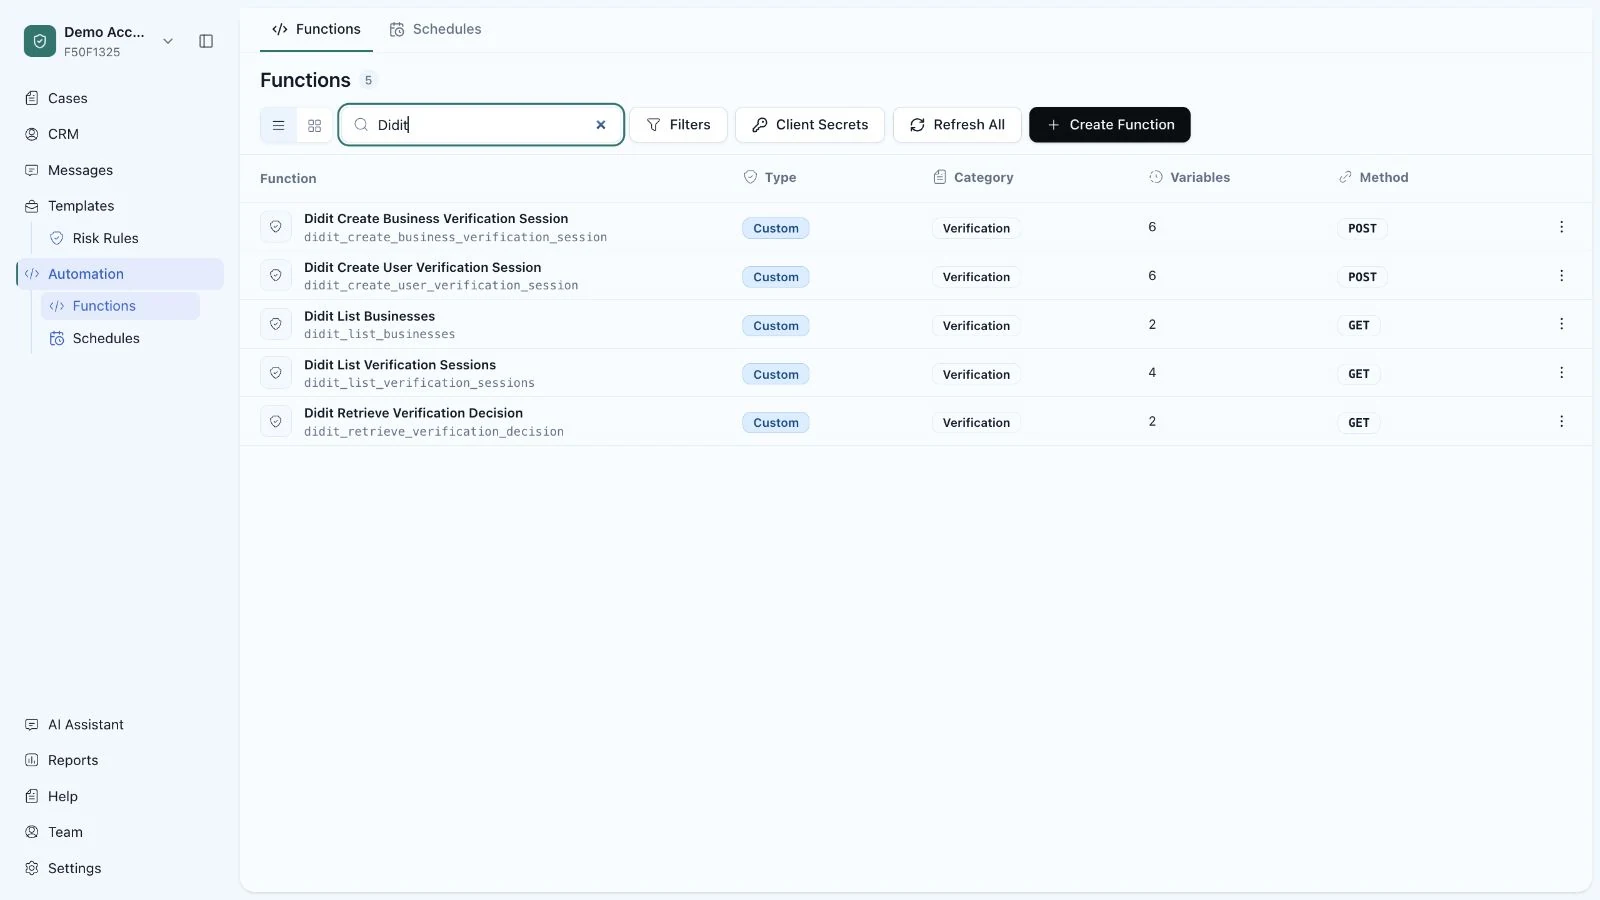Open Didit Create Business Verification Session function
This screenshot has width=1600, height=900.
click(436, 218)
